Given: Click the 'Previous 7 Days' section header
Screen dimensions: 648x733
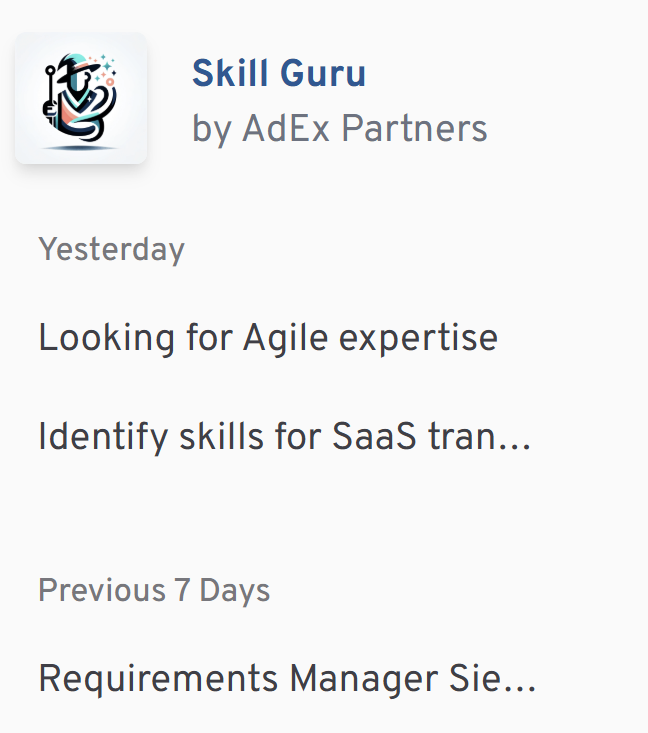Looking at the screenshot, I should (154, 590).
